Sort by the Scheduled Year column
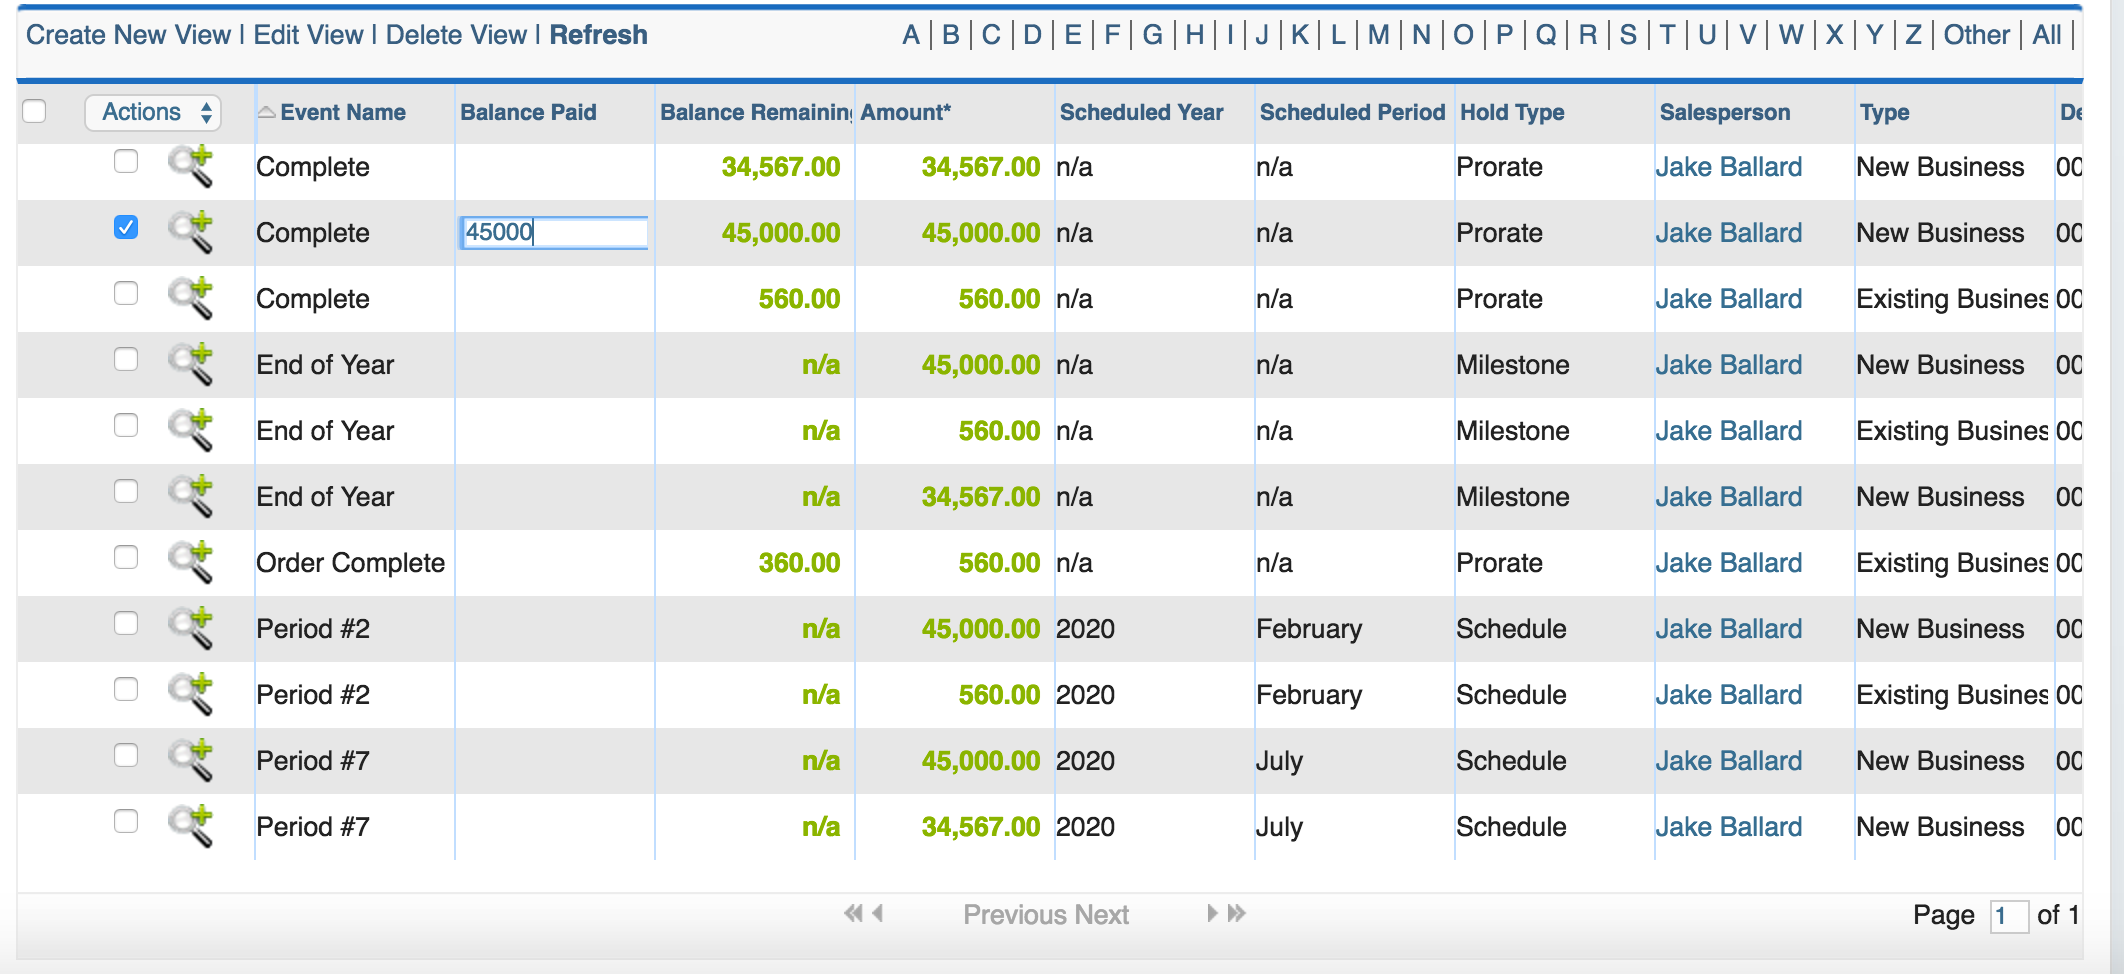Screen dimensions: 2124x974 pyautogui.click(x=1141, y=112)
